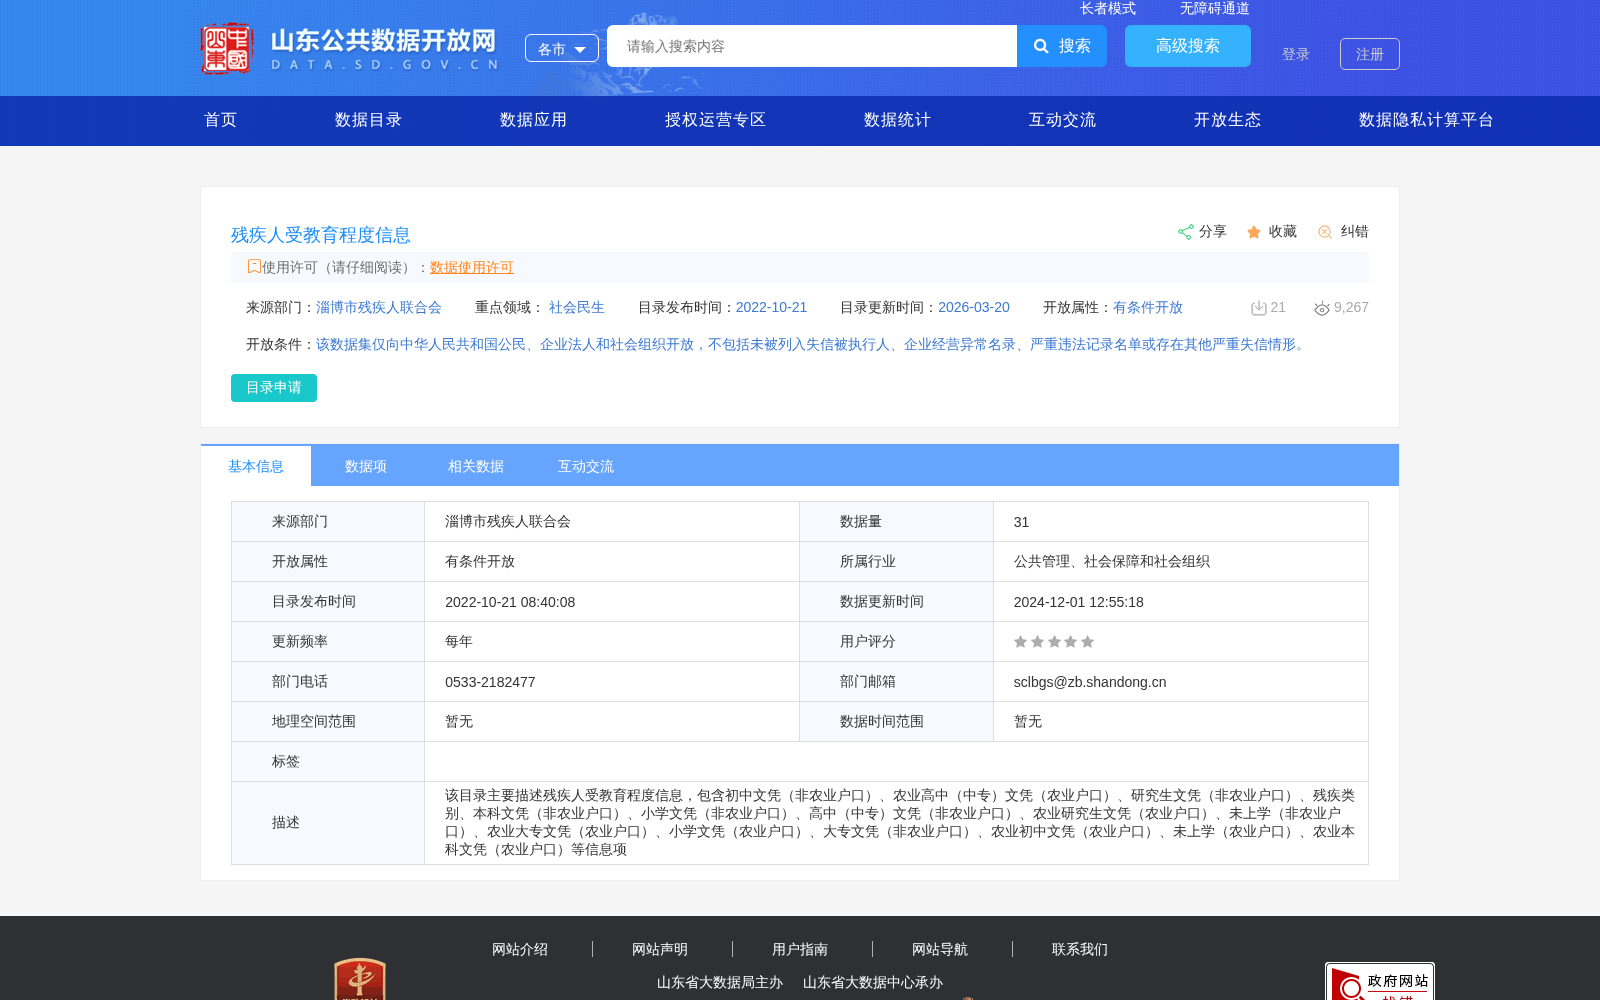Switch to the 相关数据 tab
Screen dimensions: 1600x1000
tap(476, 466)
